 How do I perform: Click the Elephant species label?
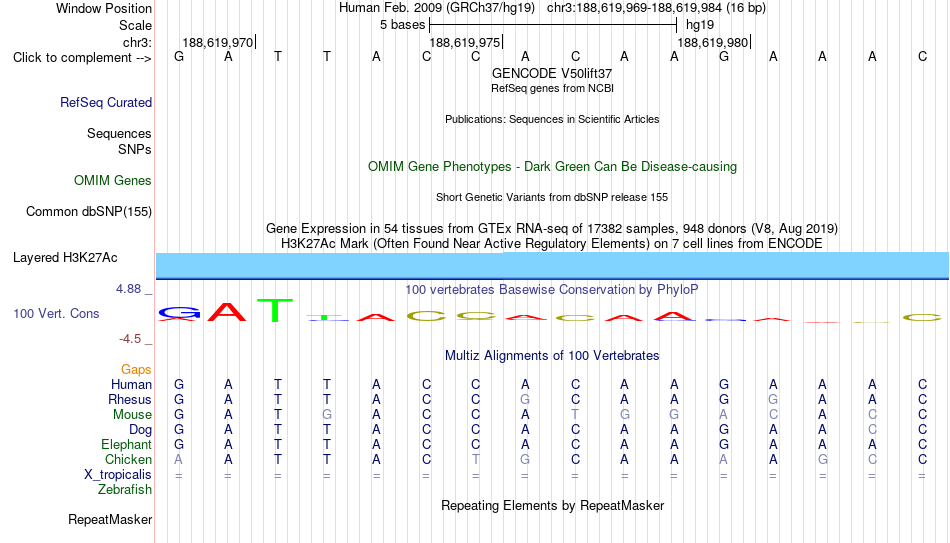click(x=126, y=445)
